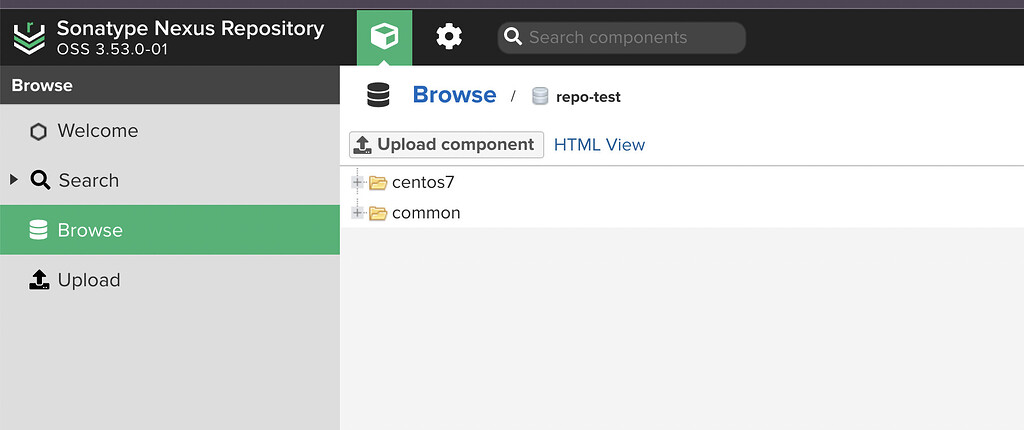
Task: Open the administration gear icon
Action: (449, 37)
